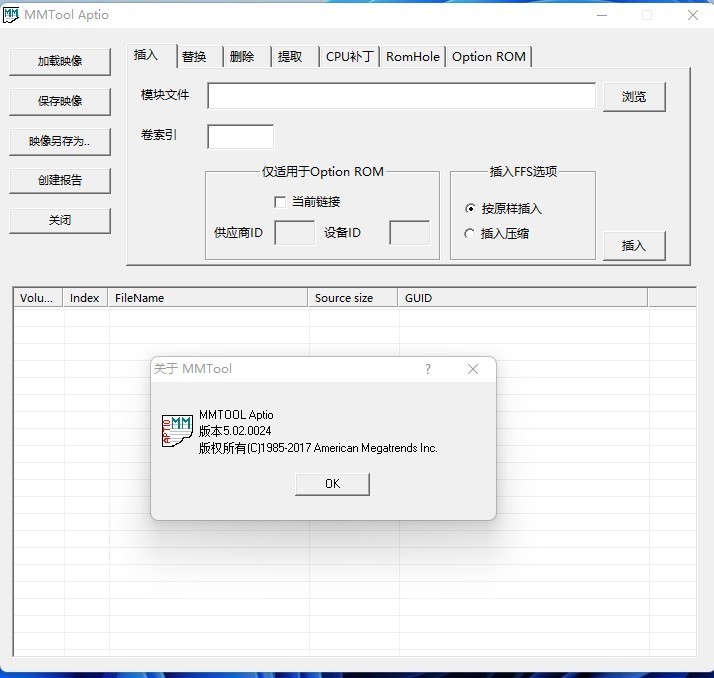714x678 pixels.
Task: Select the 插入压缩 radio button
Action: click(x=469, y=234)
